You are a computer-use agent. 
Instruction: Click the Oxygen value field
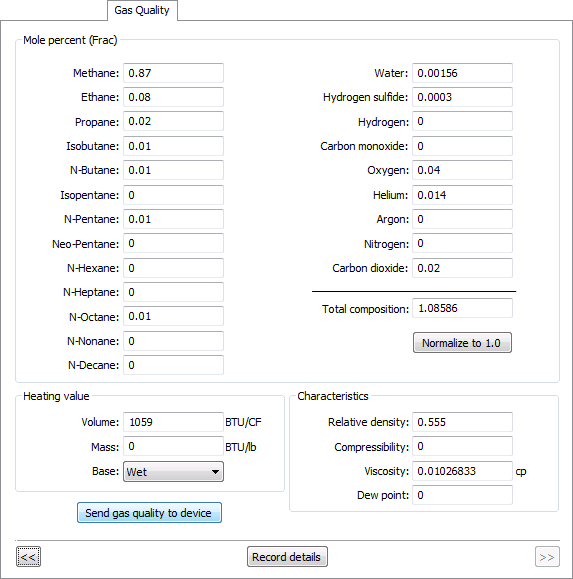coord(462,170)
